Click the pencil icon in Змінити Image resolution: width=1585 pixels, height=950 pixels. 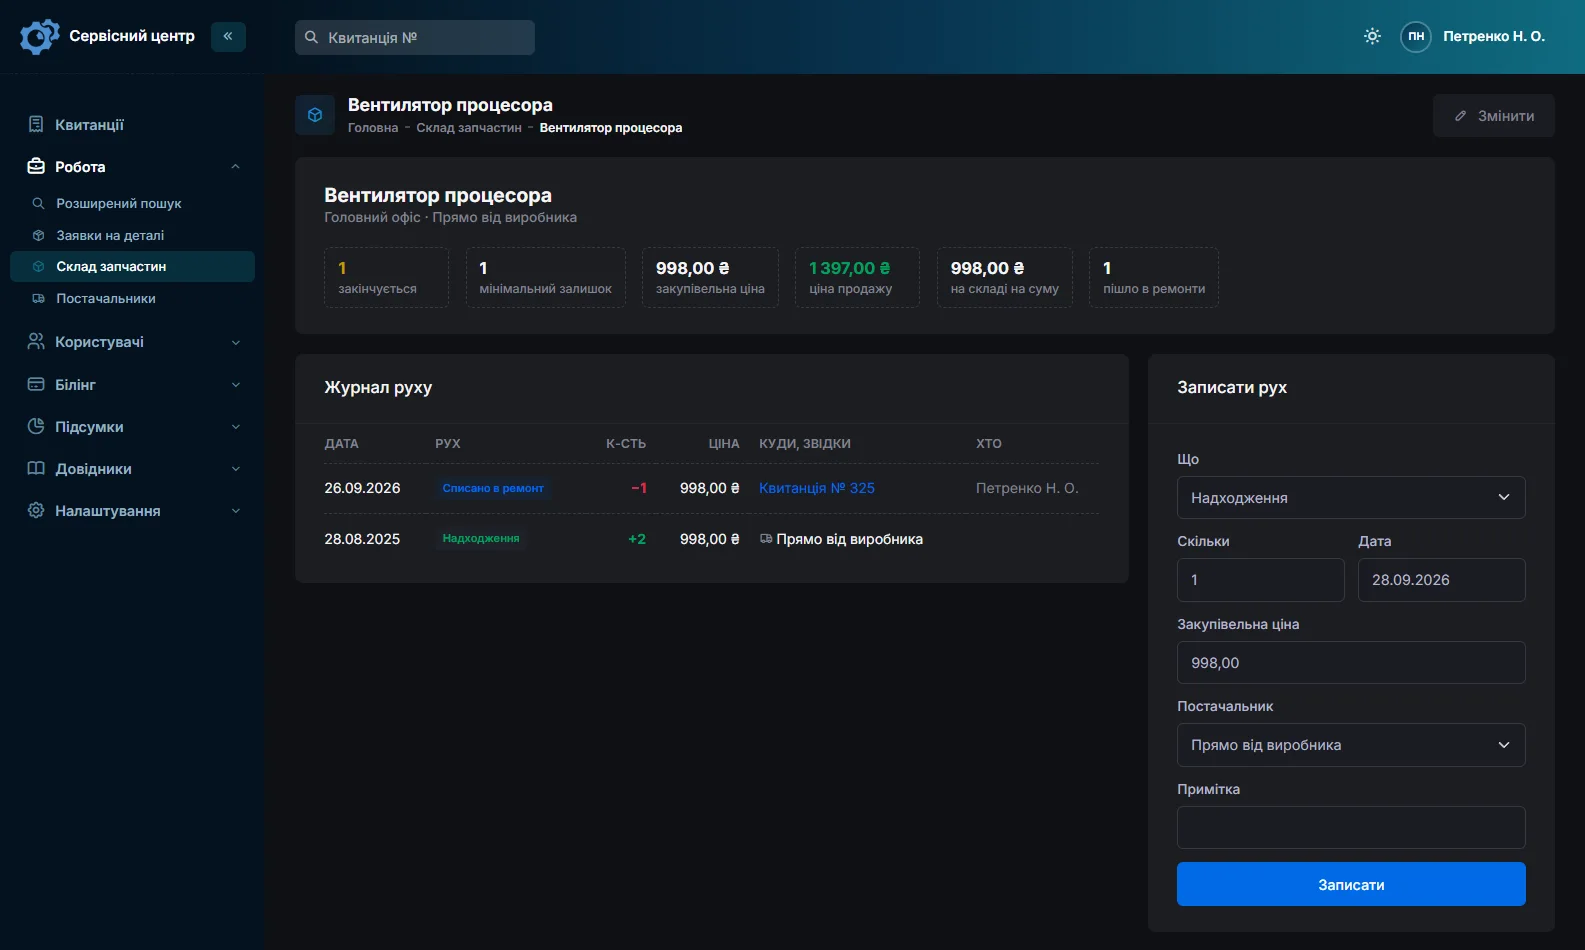pyautogui.click(x=1460, y=116)
